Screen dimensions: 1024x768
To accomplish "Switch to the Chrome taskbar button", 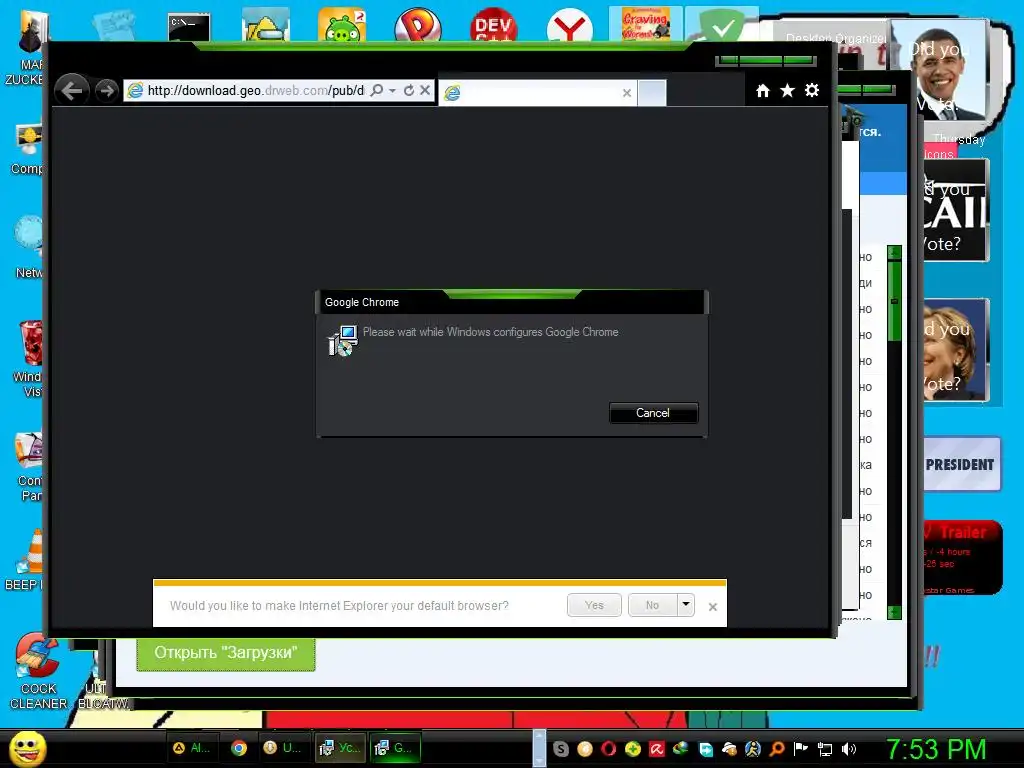I will click(x=239, y=748).
